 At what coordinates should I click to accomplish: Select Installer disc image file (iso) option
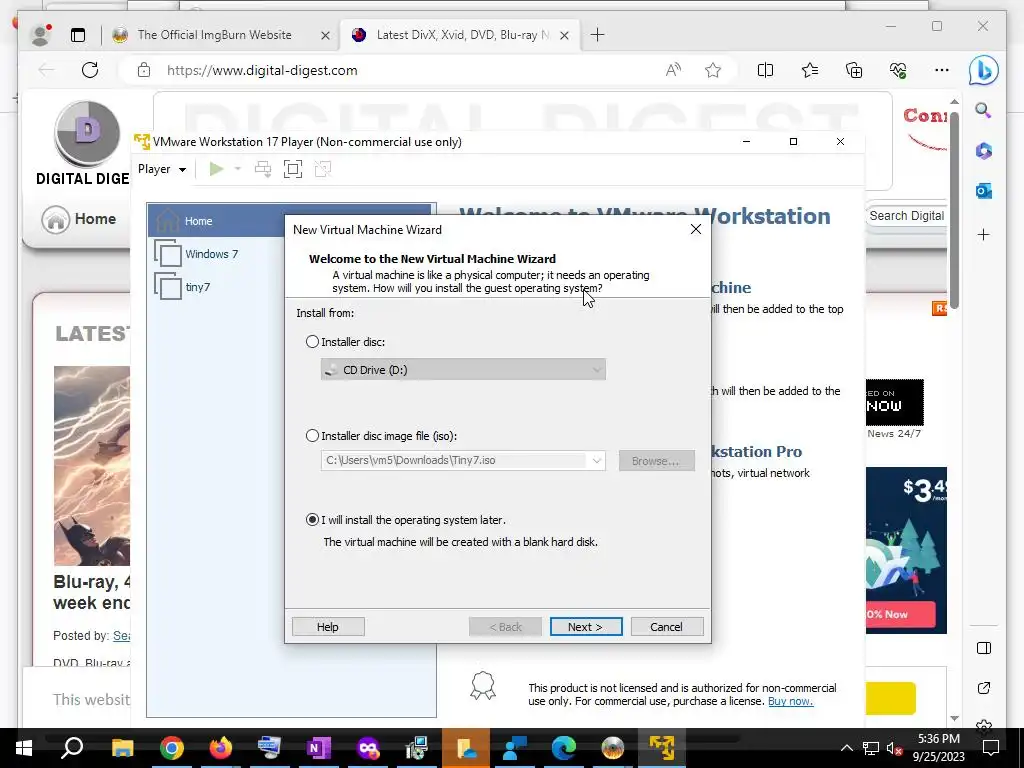tap(312, 436)
